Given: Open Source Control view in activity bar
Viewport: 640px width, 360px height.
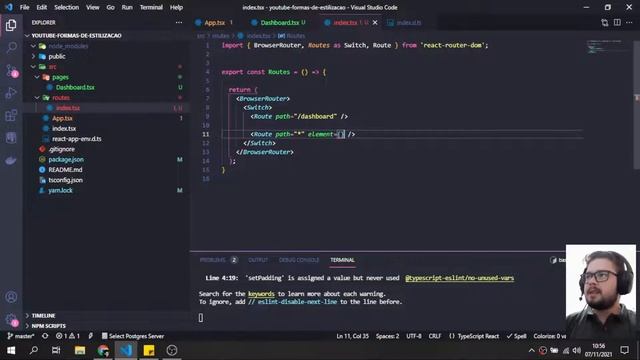Looking at the screenshot, I should point(11,71).
